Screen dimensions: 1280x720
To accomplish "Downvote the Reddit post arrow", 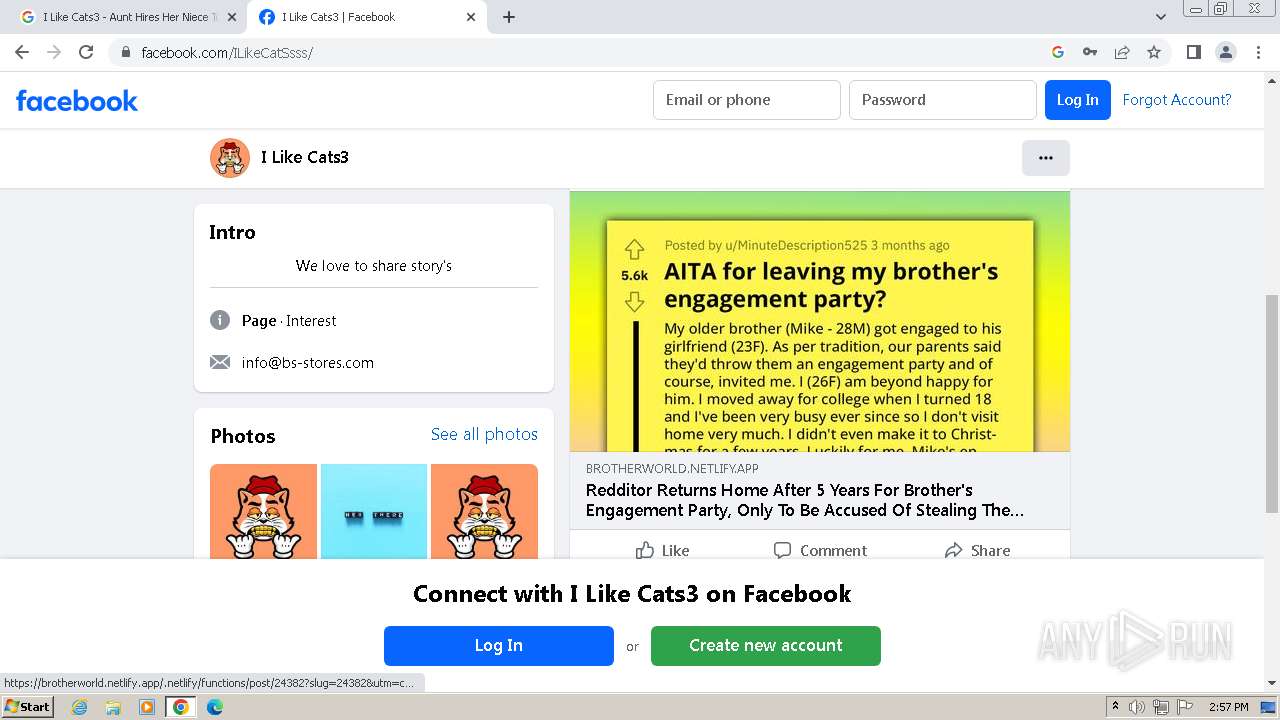I will (x=634, y=301).
